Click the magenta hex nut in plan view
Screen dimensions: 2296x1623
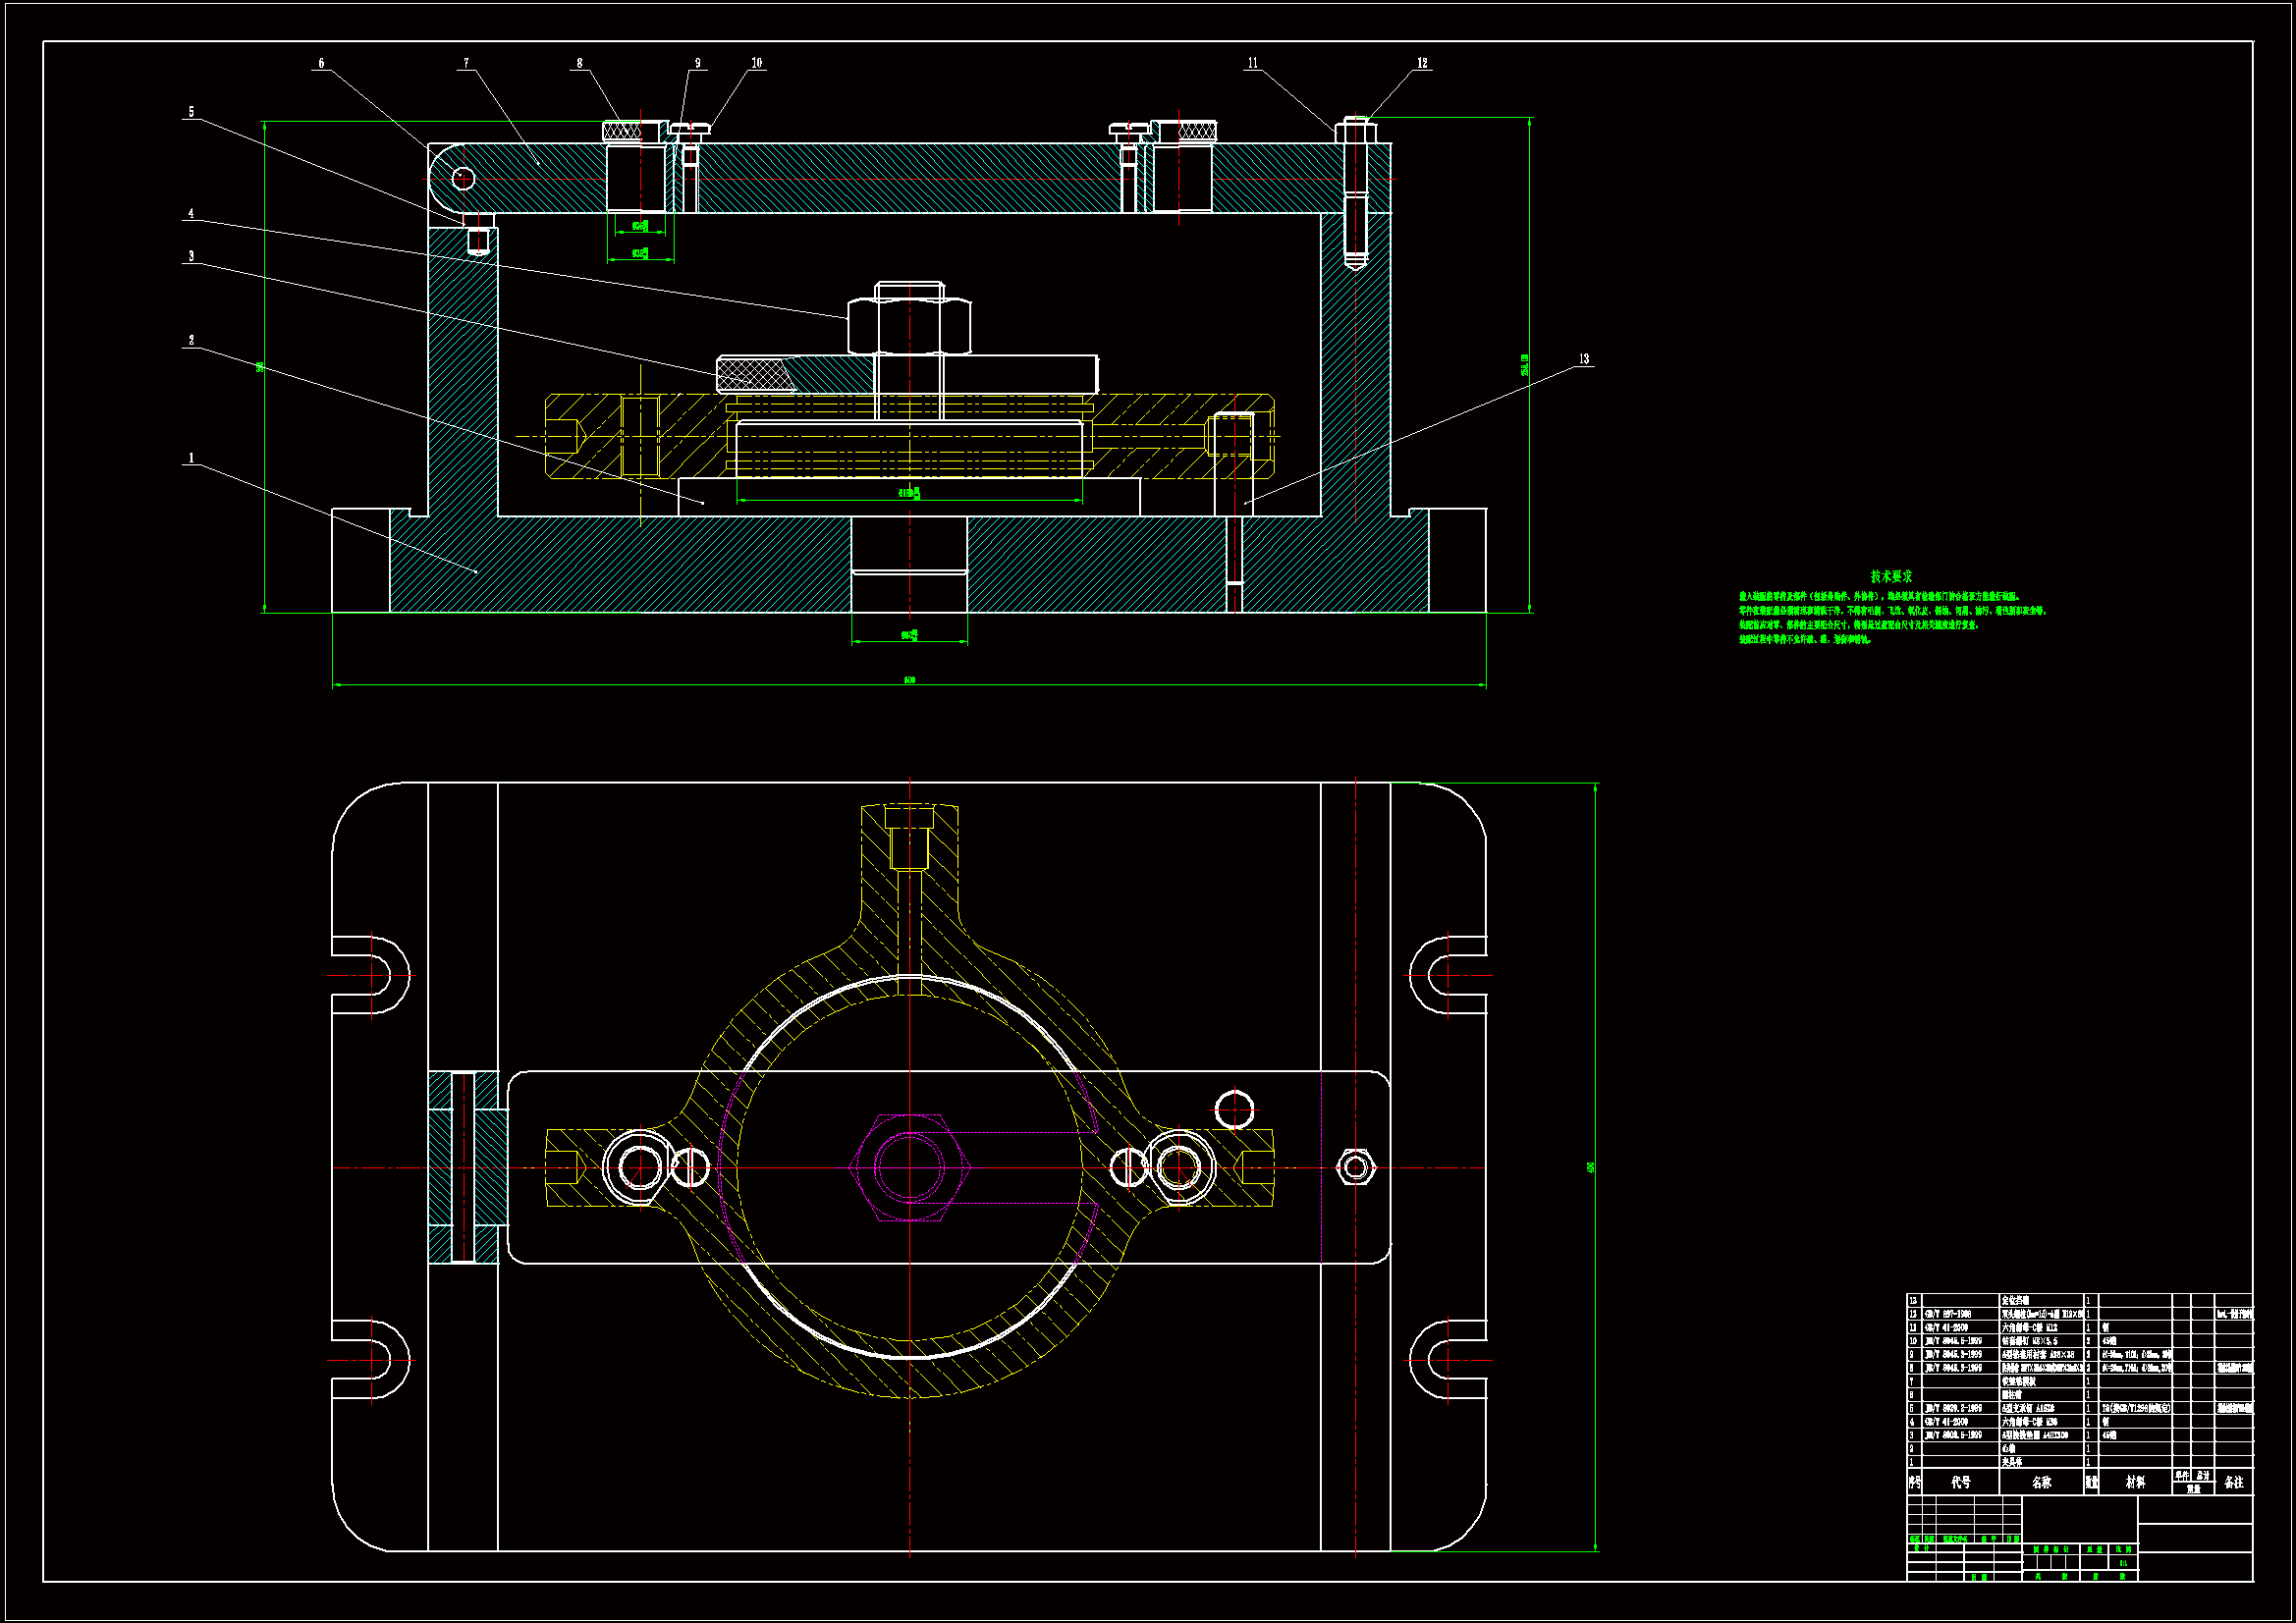909,1167
